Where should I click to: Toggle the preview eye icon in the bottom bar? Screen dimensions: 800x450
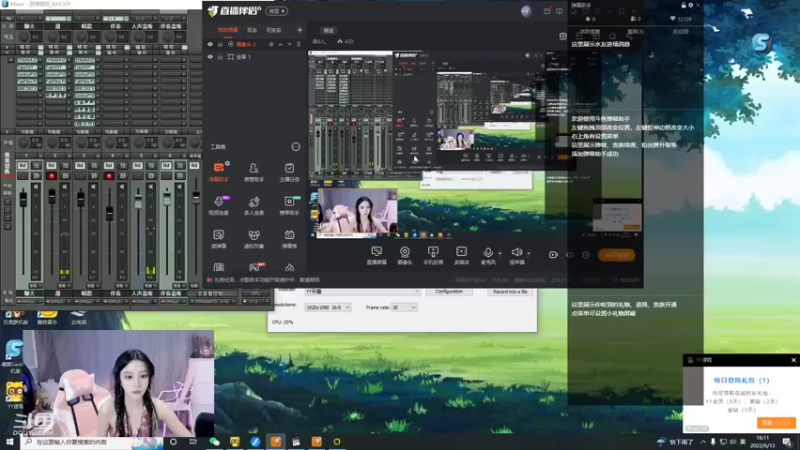(570, 255)
